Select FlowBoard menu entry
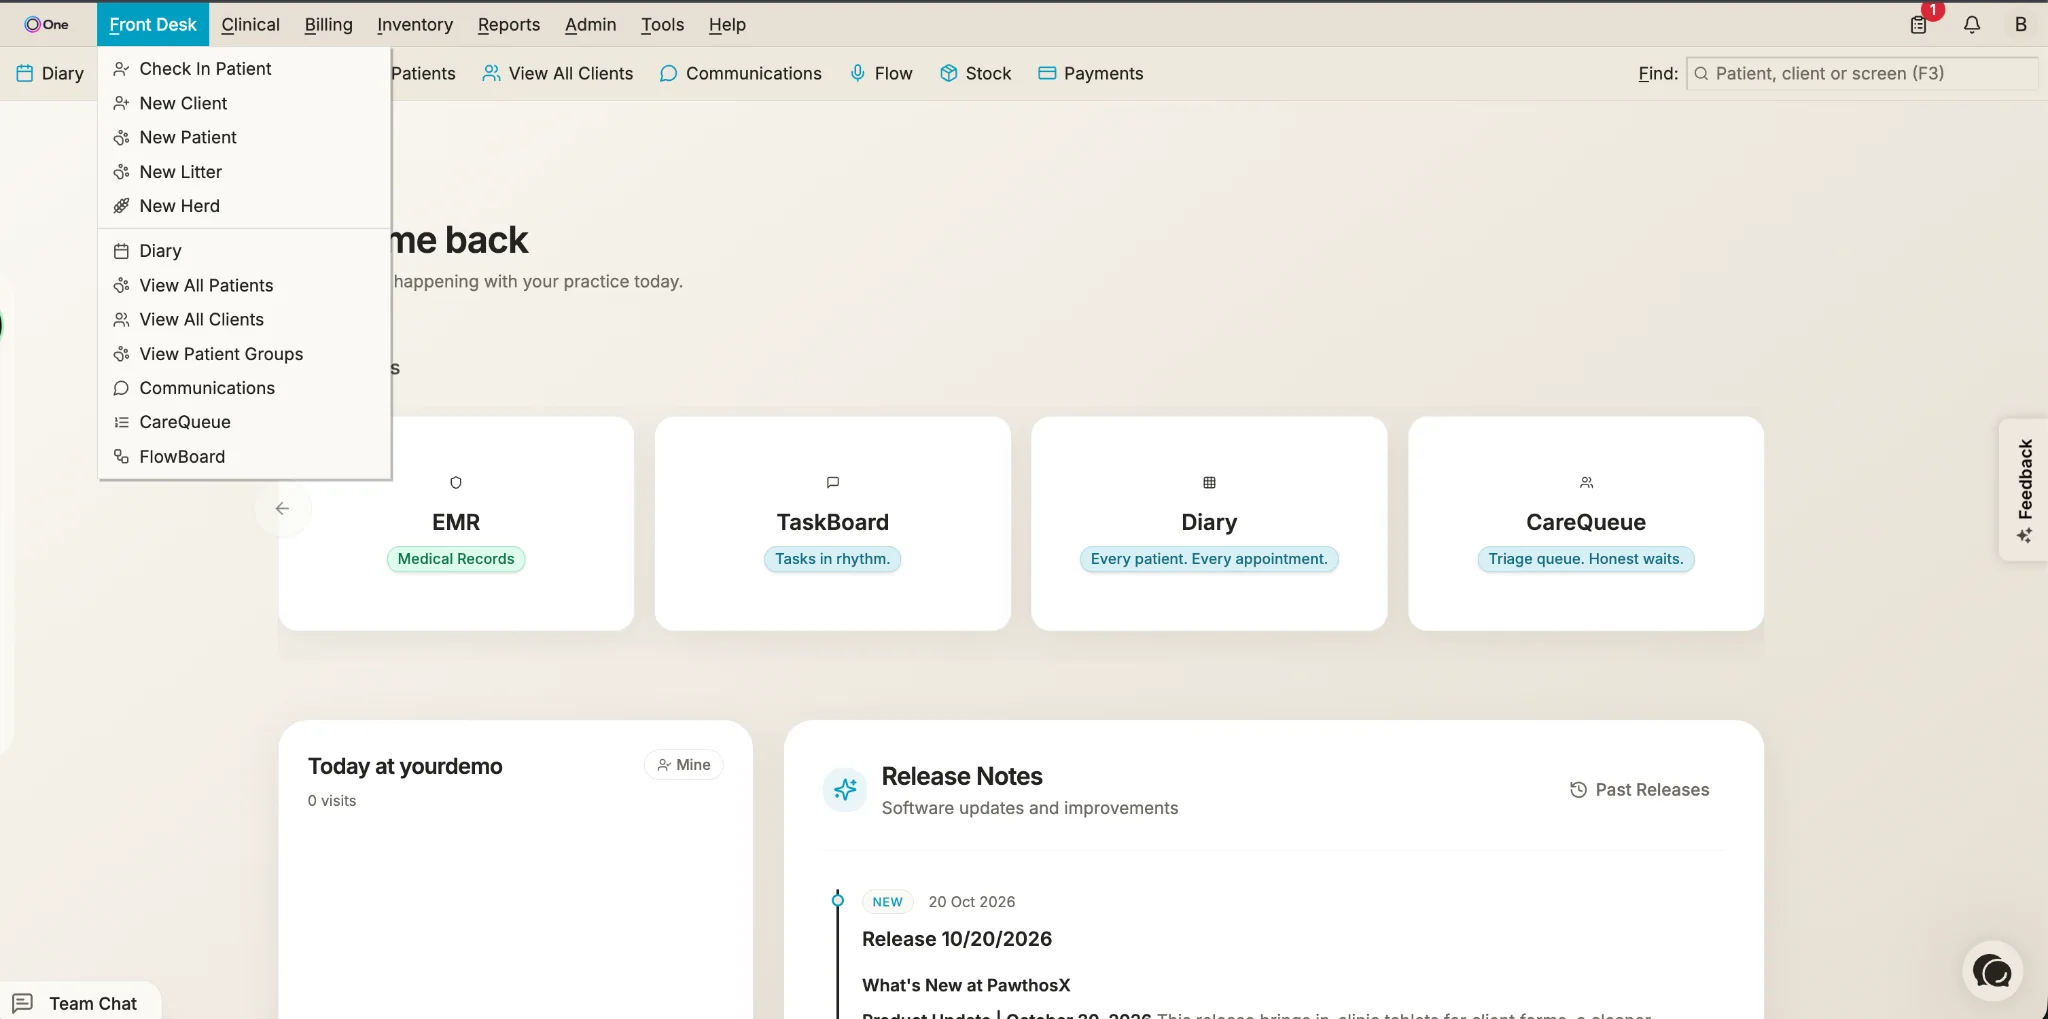The height and width of the screenshot is (1019, 2048). 244,457
